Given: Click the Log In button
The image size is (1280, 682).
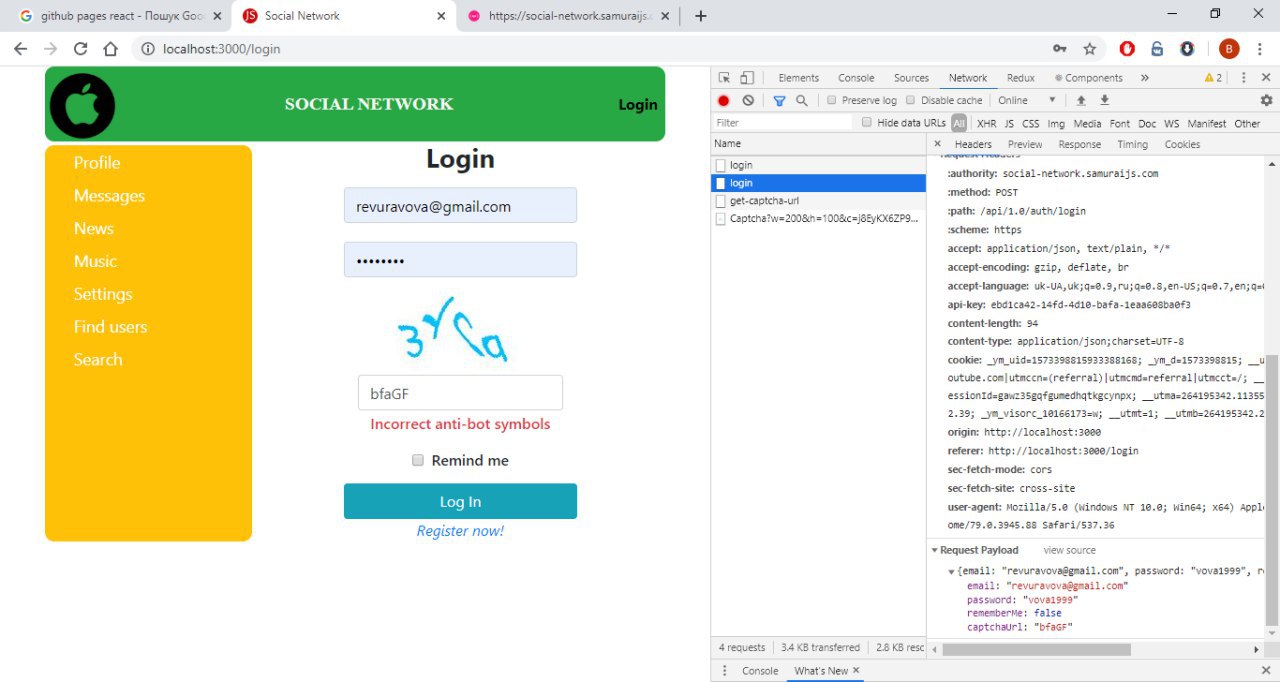Looking at the screenshot, I should pyautogui.click(x=460, y=501).
